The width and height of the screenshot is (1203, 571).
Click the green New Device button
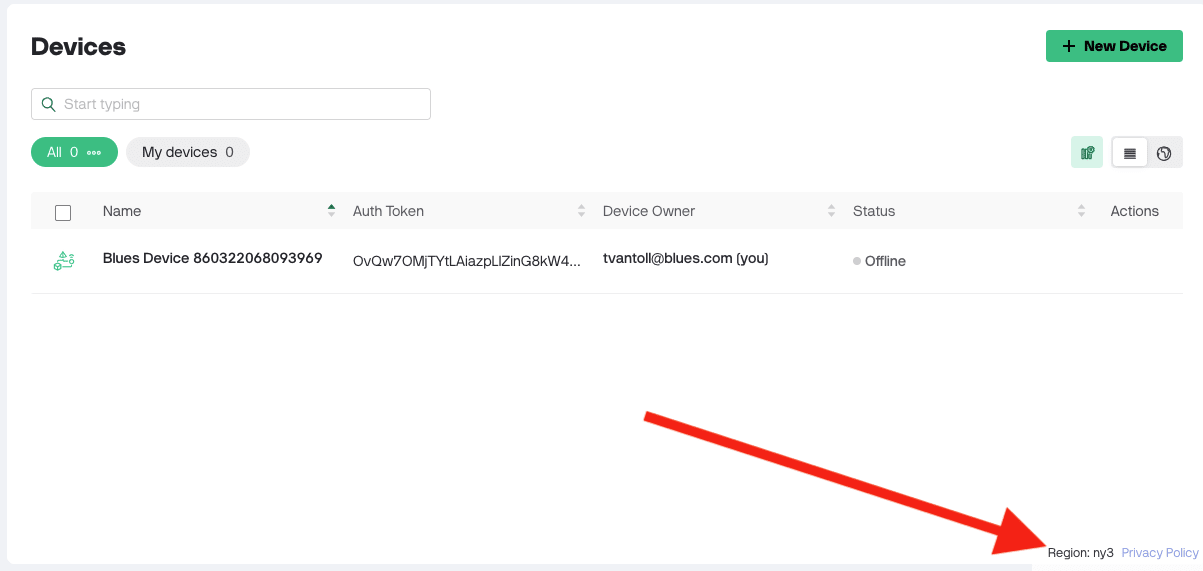pos(1114,46)
